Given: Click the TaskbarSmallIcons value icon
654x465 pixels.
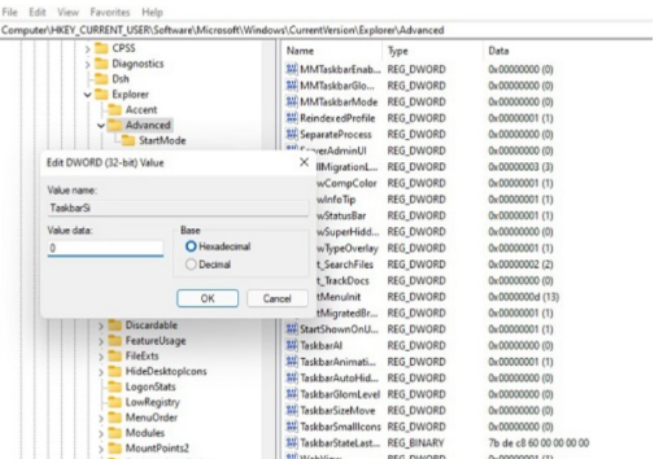Looking at the screenshot, I should click(292, 425).
